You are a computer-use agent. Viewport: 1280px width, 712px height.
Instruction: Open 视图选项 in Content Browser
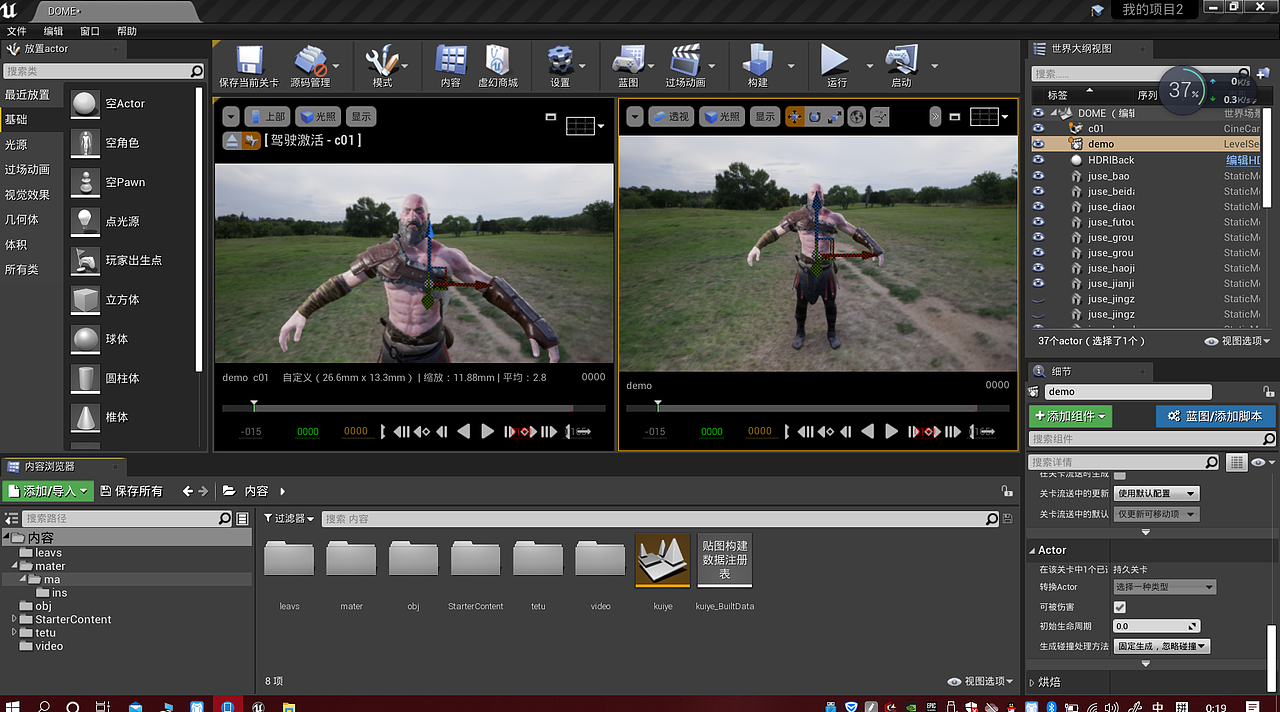[x=982, y=681]
